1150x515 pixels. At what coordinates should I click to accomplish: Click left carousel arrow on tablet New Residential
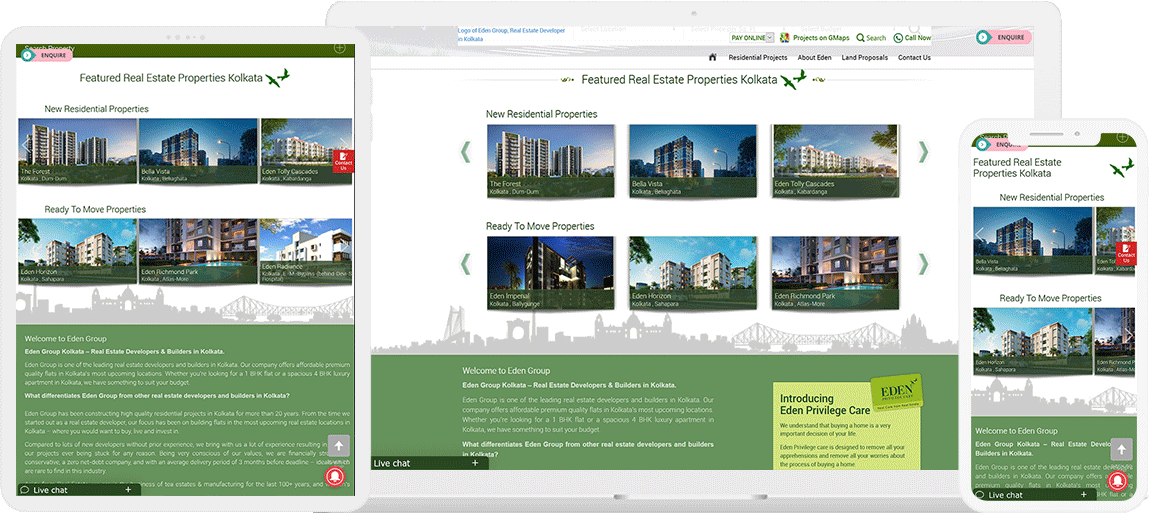pos(26,145)
